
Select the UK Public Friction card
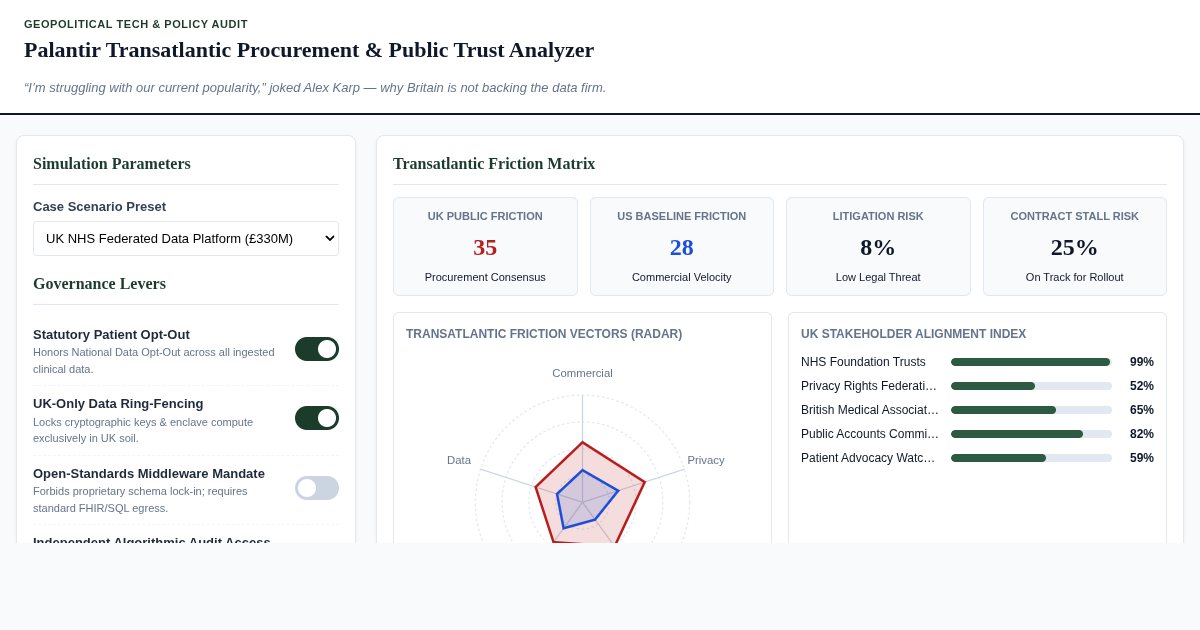(485, 246)
